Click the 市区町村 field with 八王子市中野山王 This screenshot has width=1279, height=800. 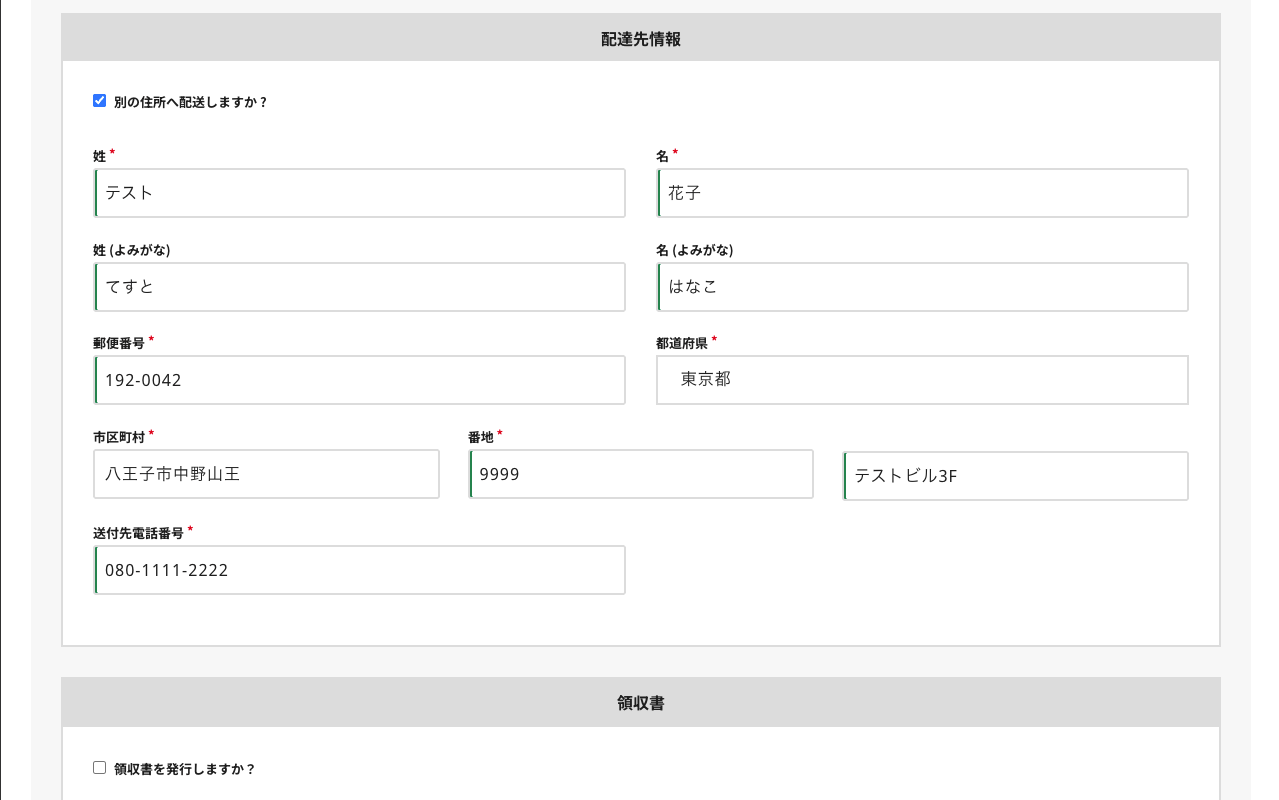(x=266, y=474)
